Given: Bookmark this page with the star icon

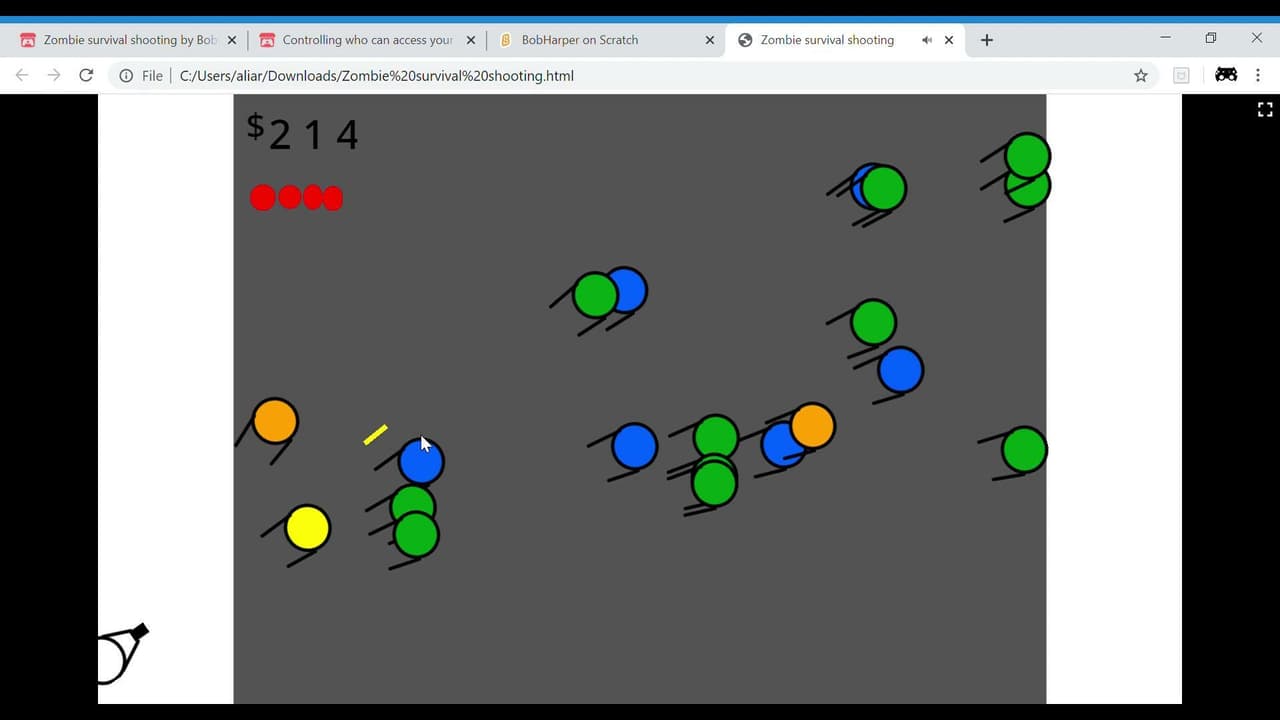Looking at the screenshot, I should click(1140, 75).
